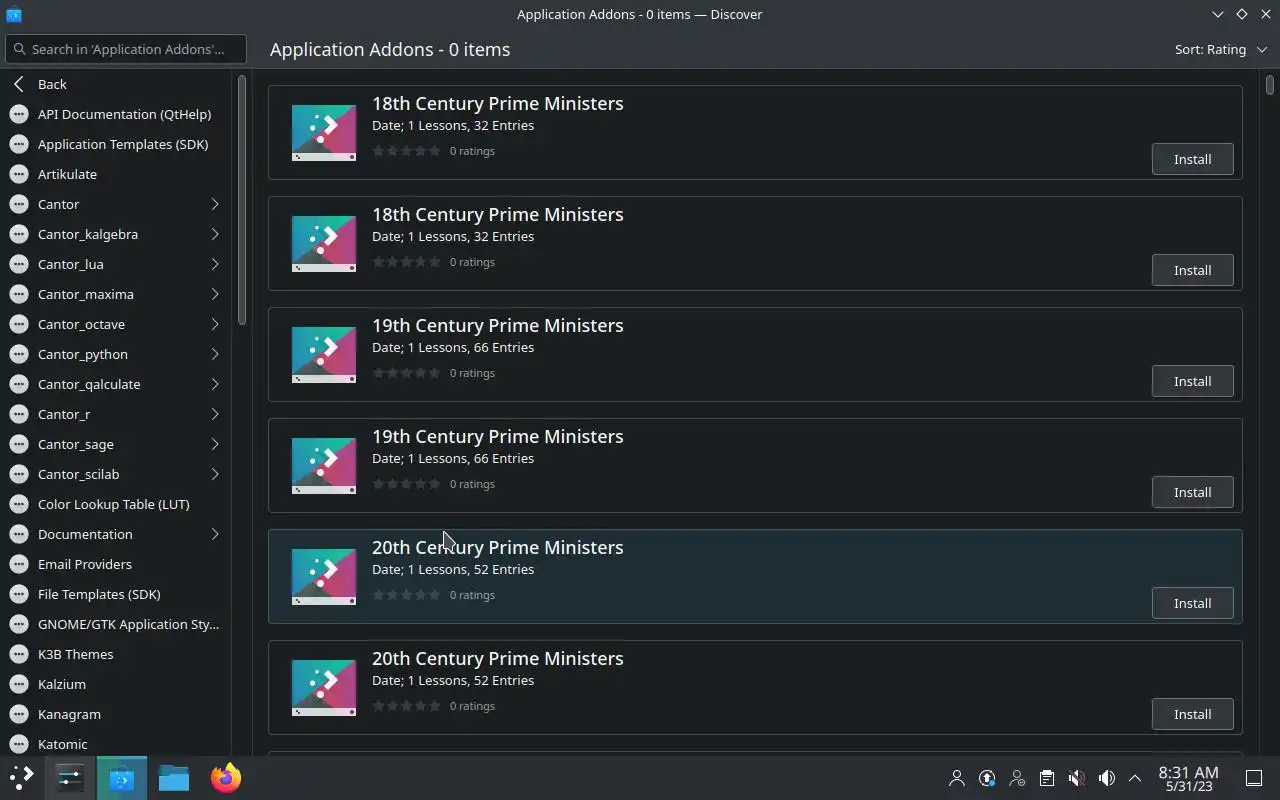
Task: Install the highlighted 20th Century Prime Ministers
Action: [1192, 603]
